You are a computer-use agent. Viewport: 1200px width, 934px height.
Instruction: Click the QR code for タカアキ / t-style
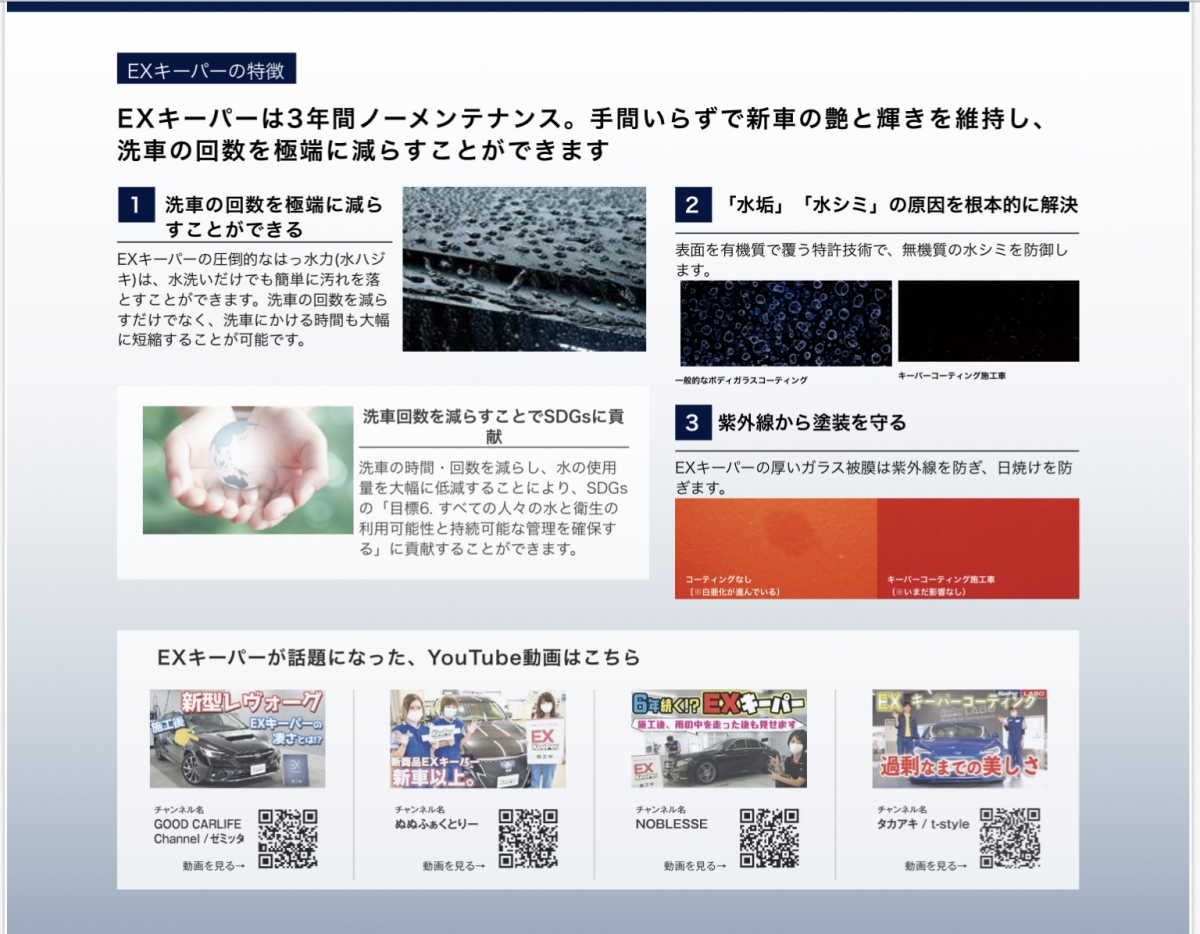pos(1009,838)
